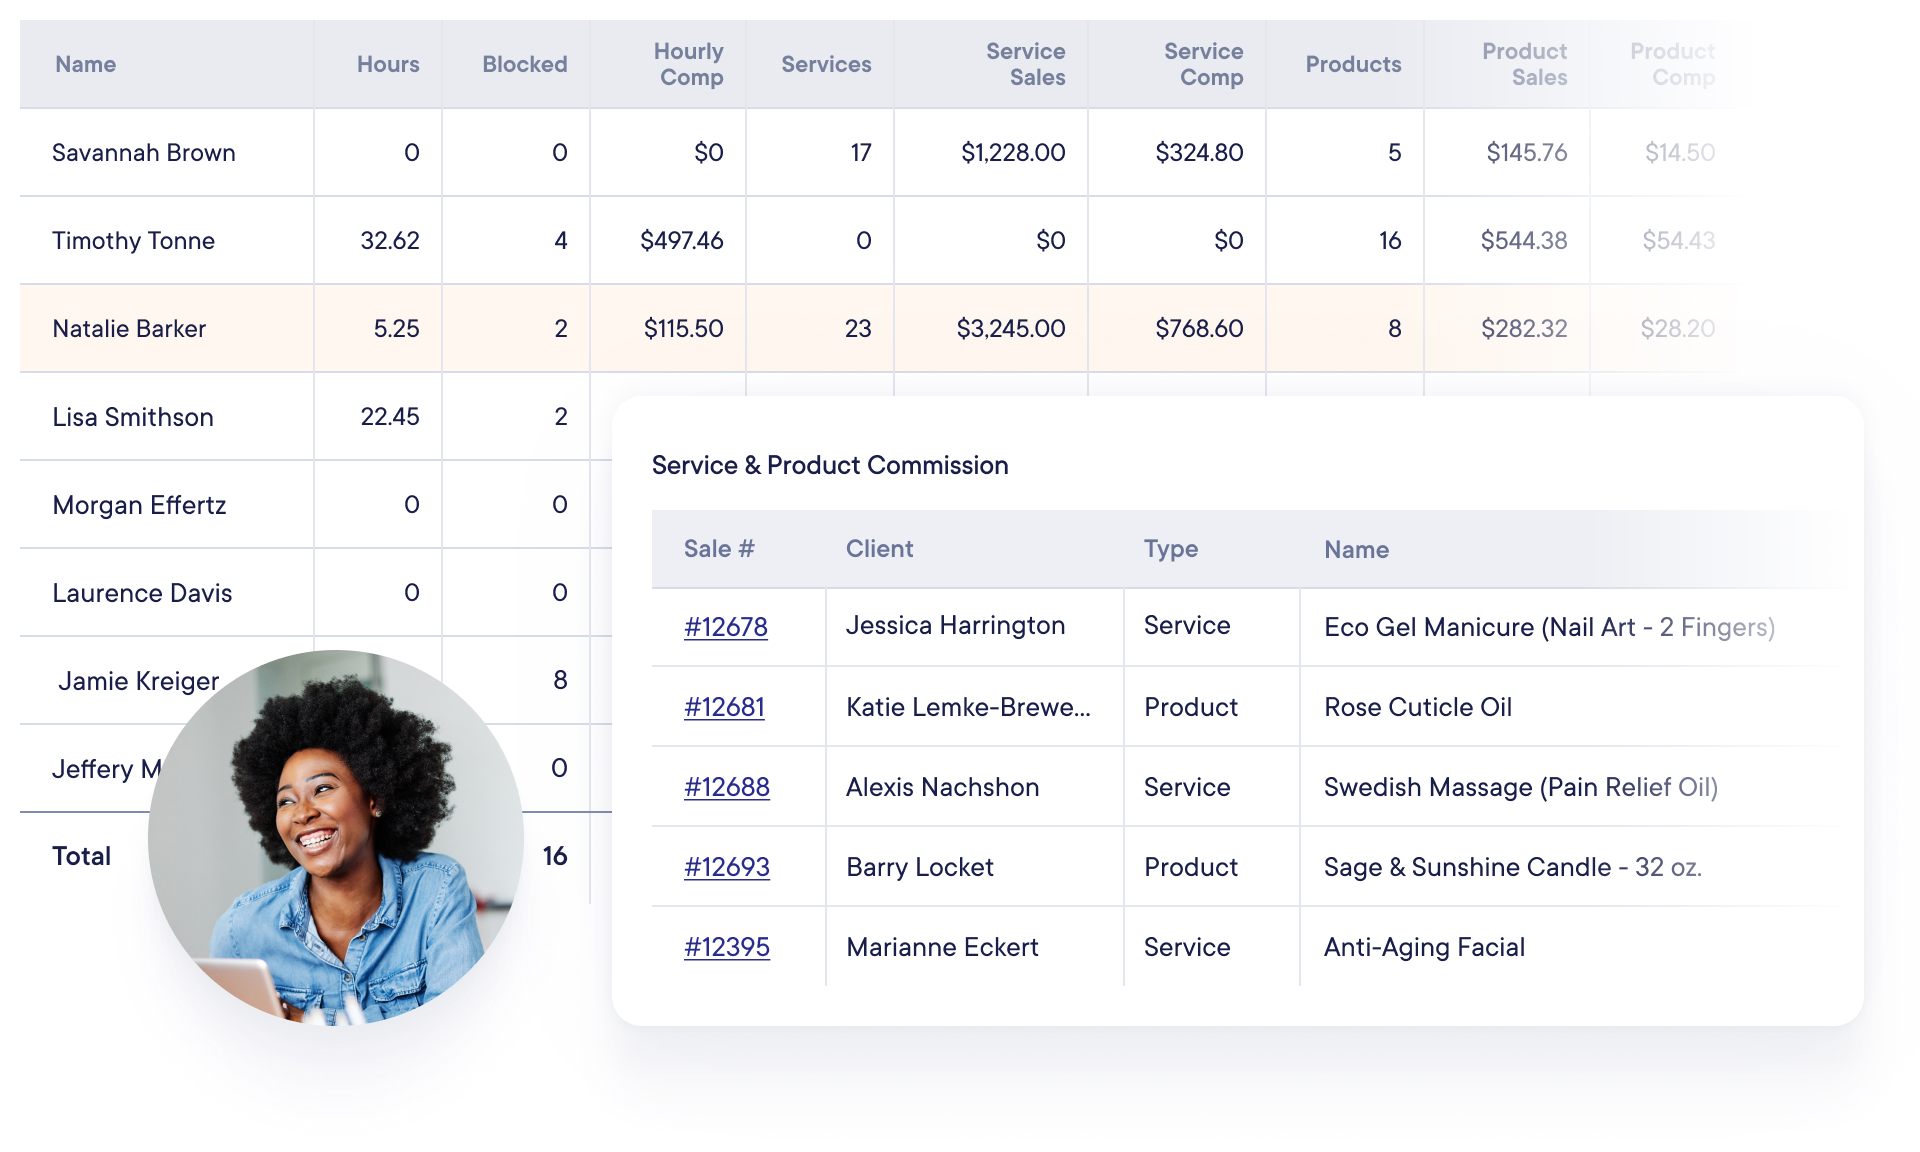Image resolution: width=1920 pixels, height=1152 pixels.
Task: Open sale #12681 details link
Action: pyautogui.click(x=723, y=706)
